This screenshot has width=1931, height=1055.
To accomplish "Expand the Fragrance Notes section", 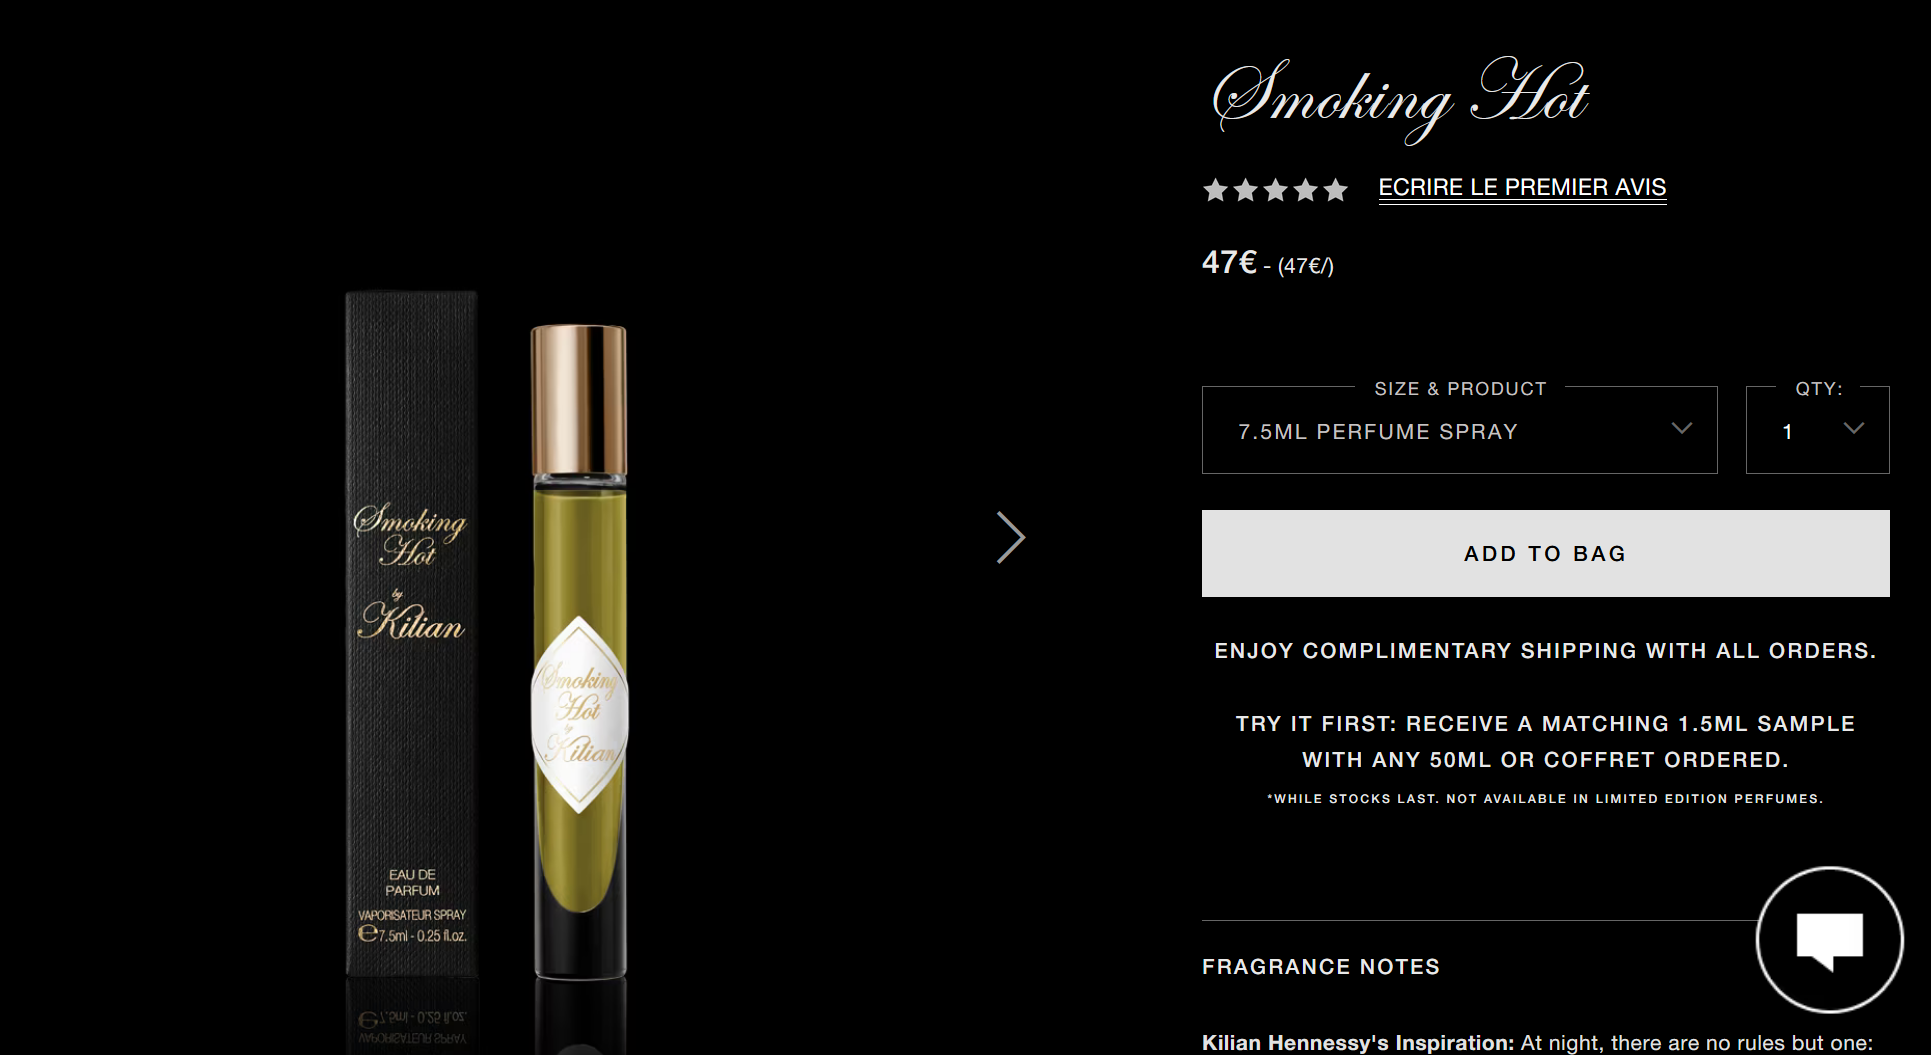I will click(1320, 967).
